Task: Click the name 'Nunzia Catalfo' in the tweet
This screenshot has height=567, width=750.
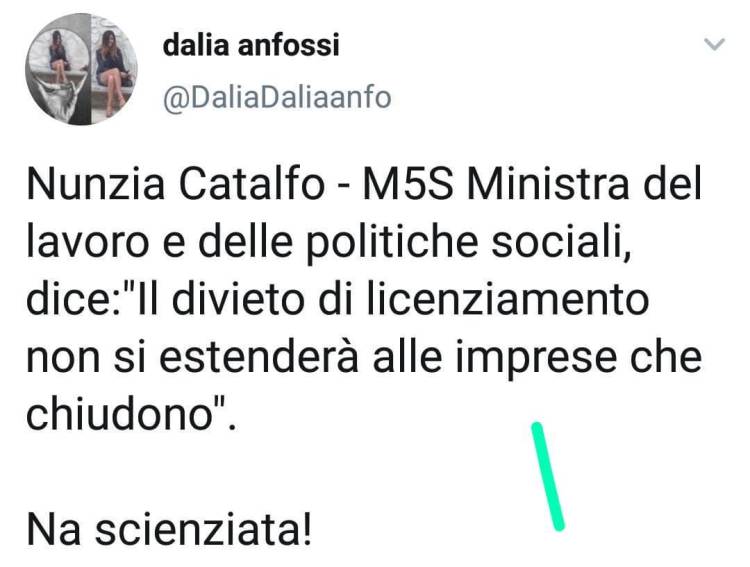Action: (176, 185)
